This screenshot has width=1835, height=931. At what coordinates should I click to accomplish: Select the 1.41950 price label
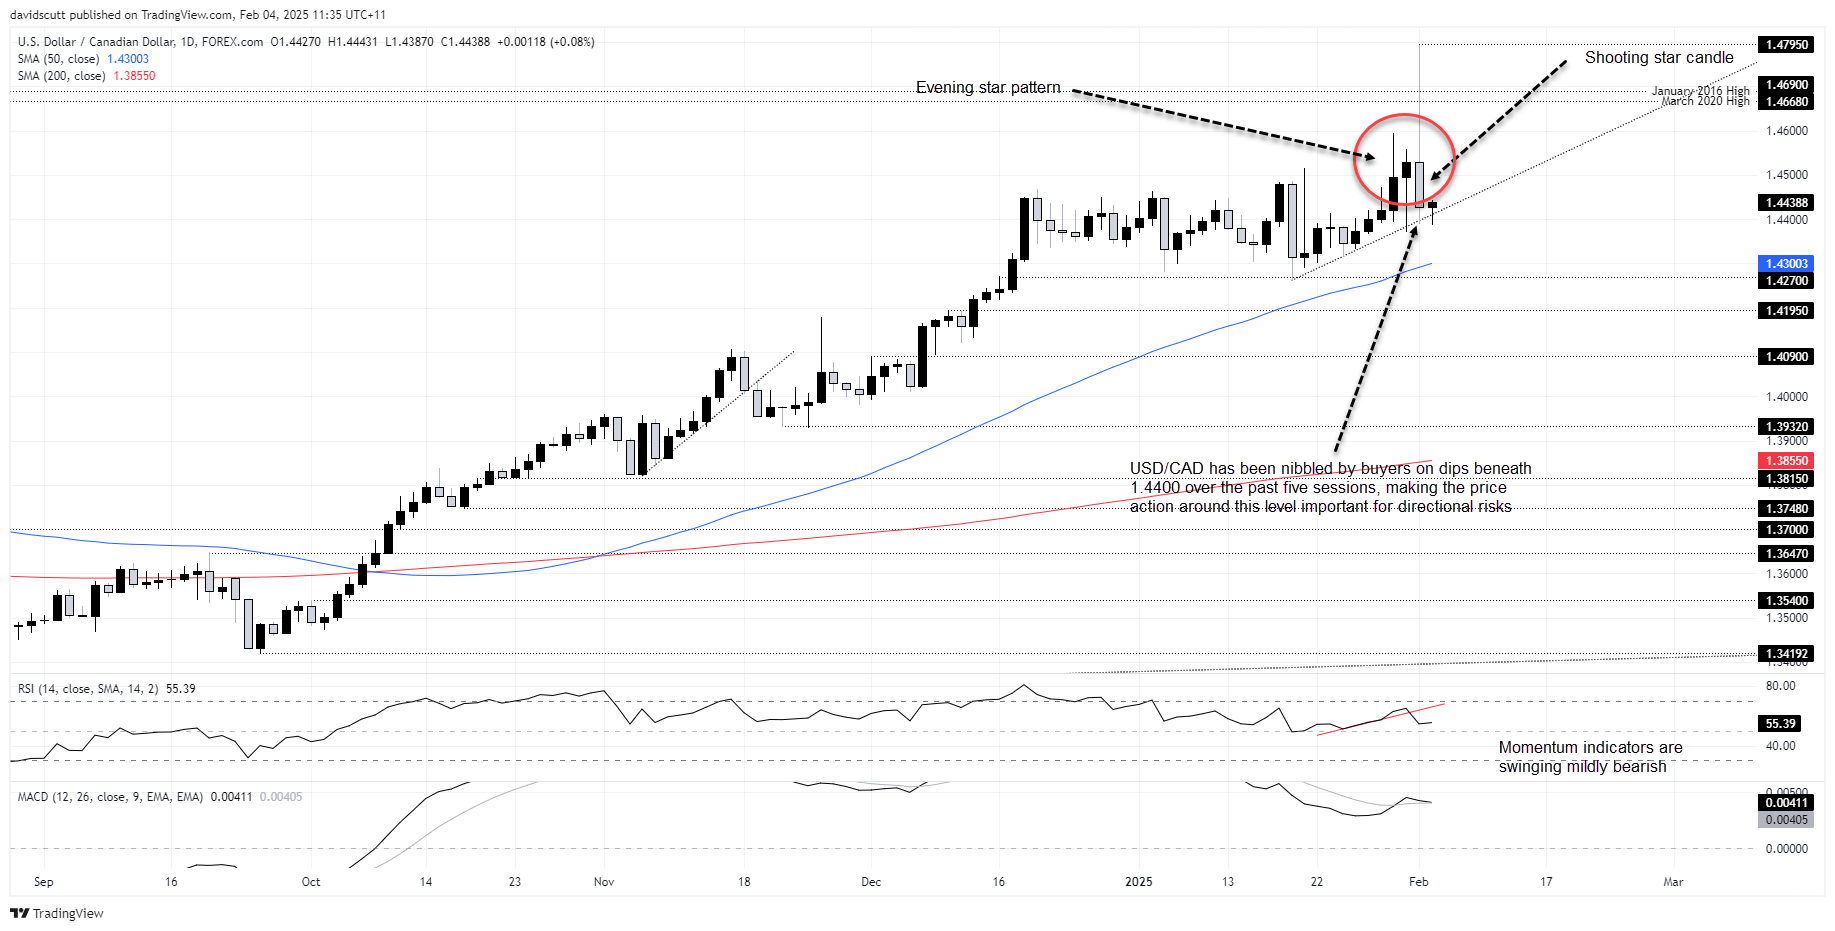point(1787,311)
